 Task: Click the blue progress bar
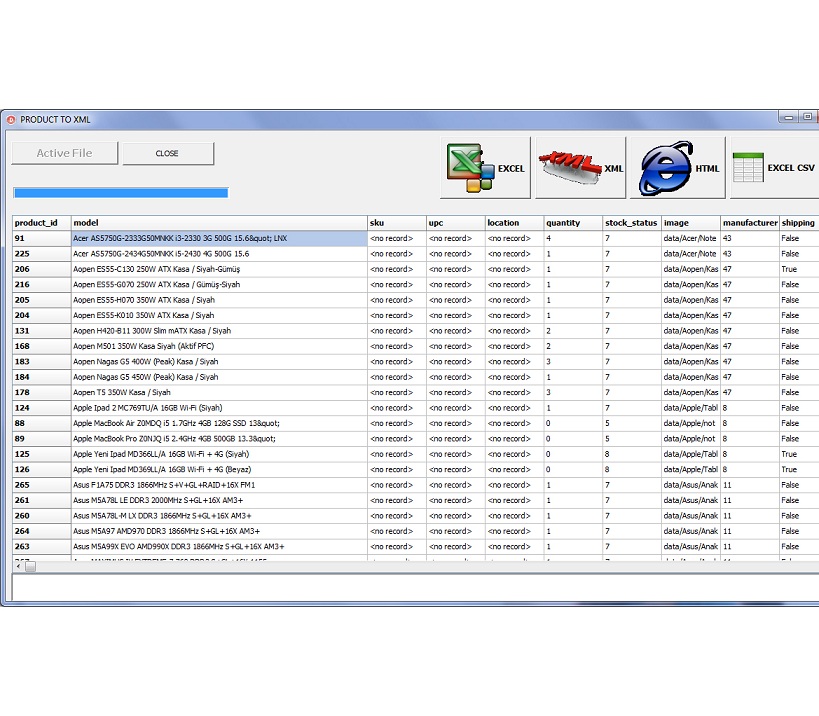(120, 193)
